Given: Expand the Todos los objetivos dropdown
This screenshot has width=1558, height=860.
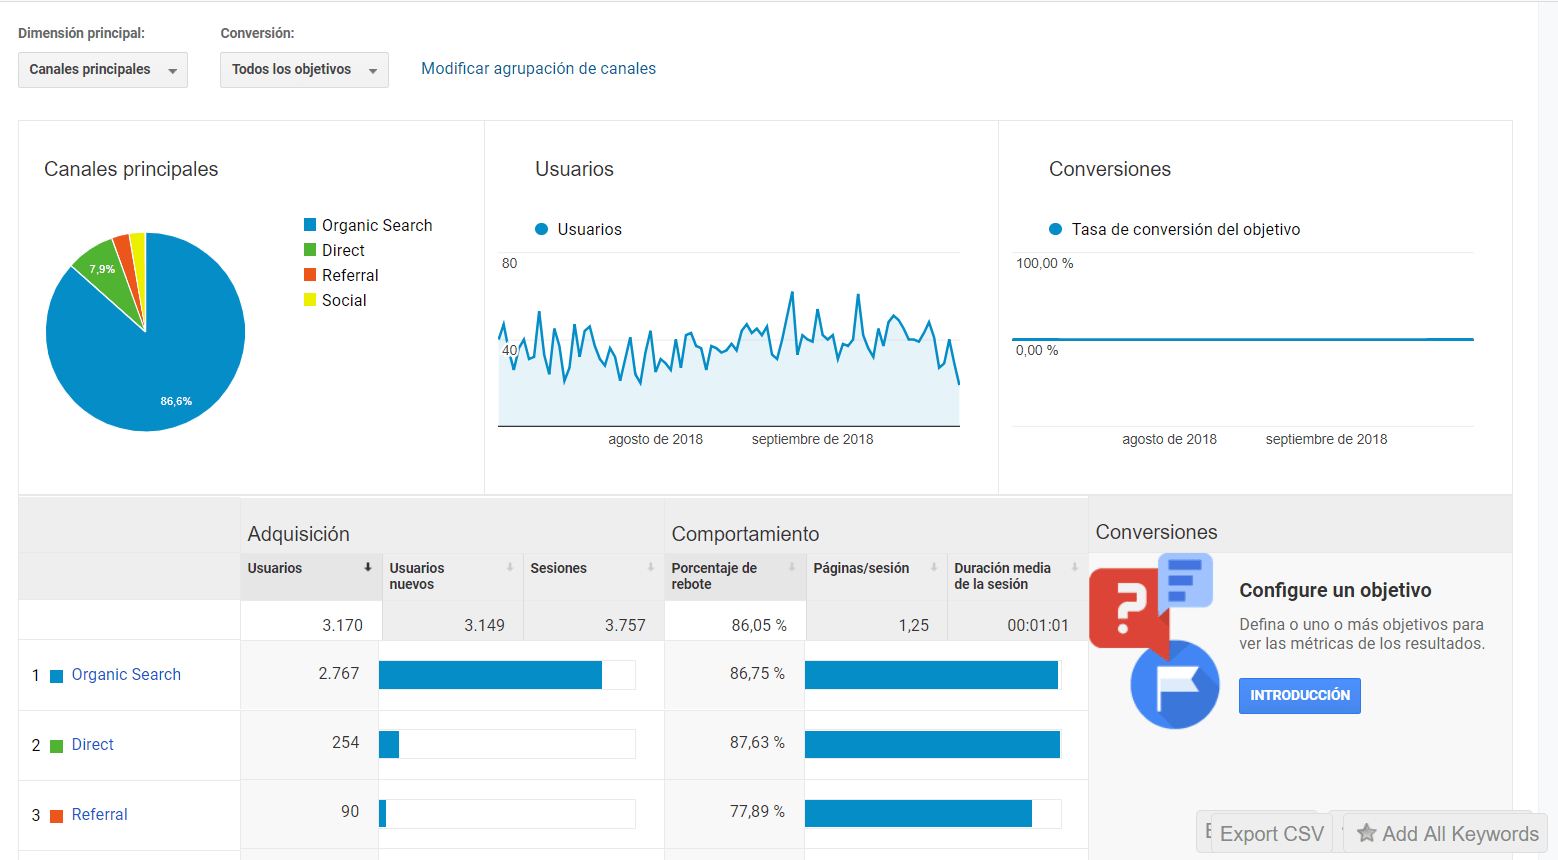Looking at the screenshot, I should [304, 70].
